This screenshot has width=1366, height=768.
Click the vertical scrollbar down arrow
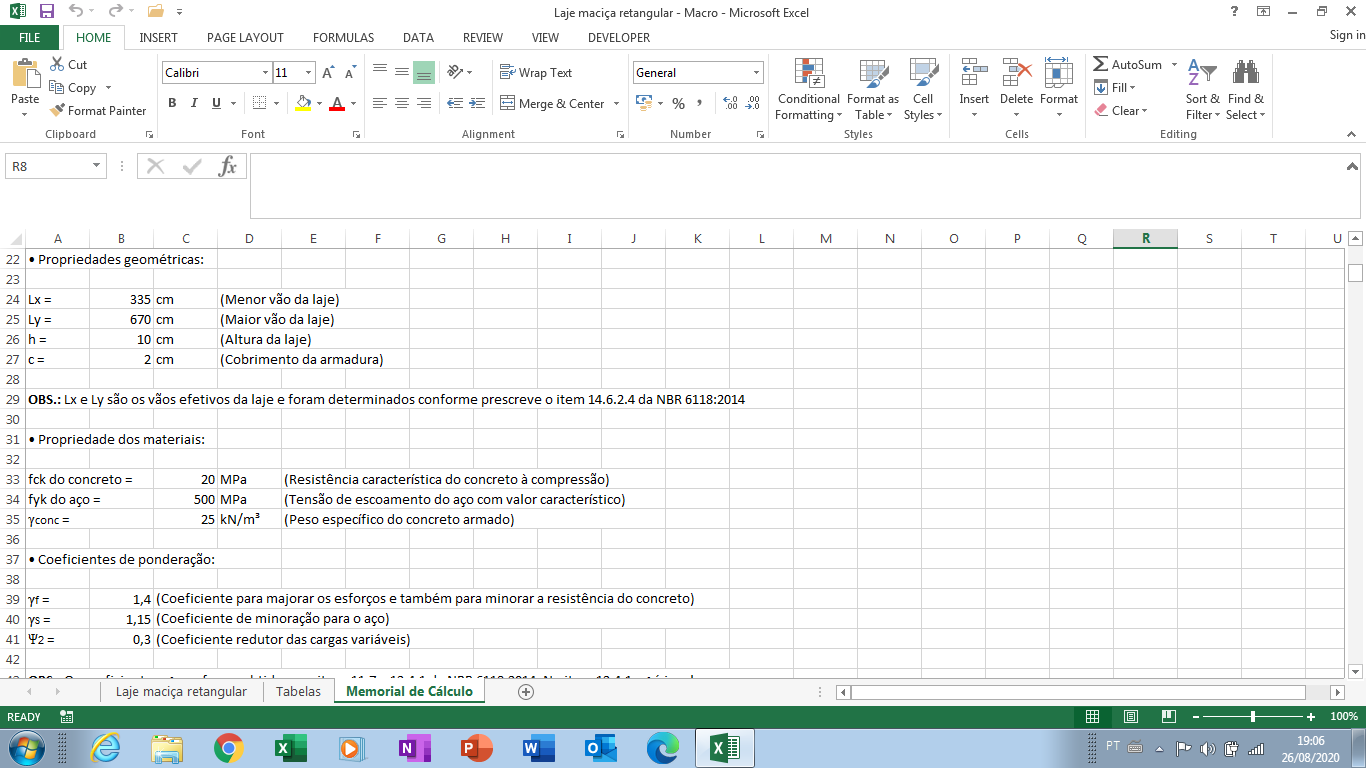point(1356,672)
